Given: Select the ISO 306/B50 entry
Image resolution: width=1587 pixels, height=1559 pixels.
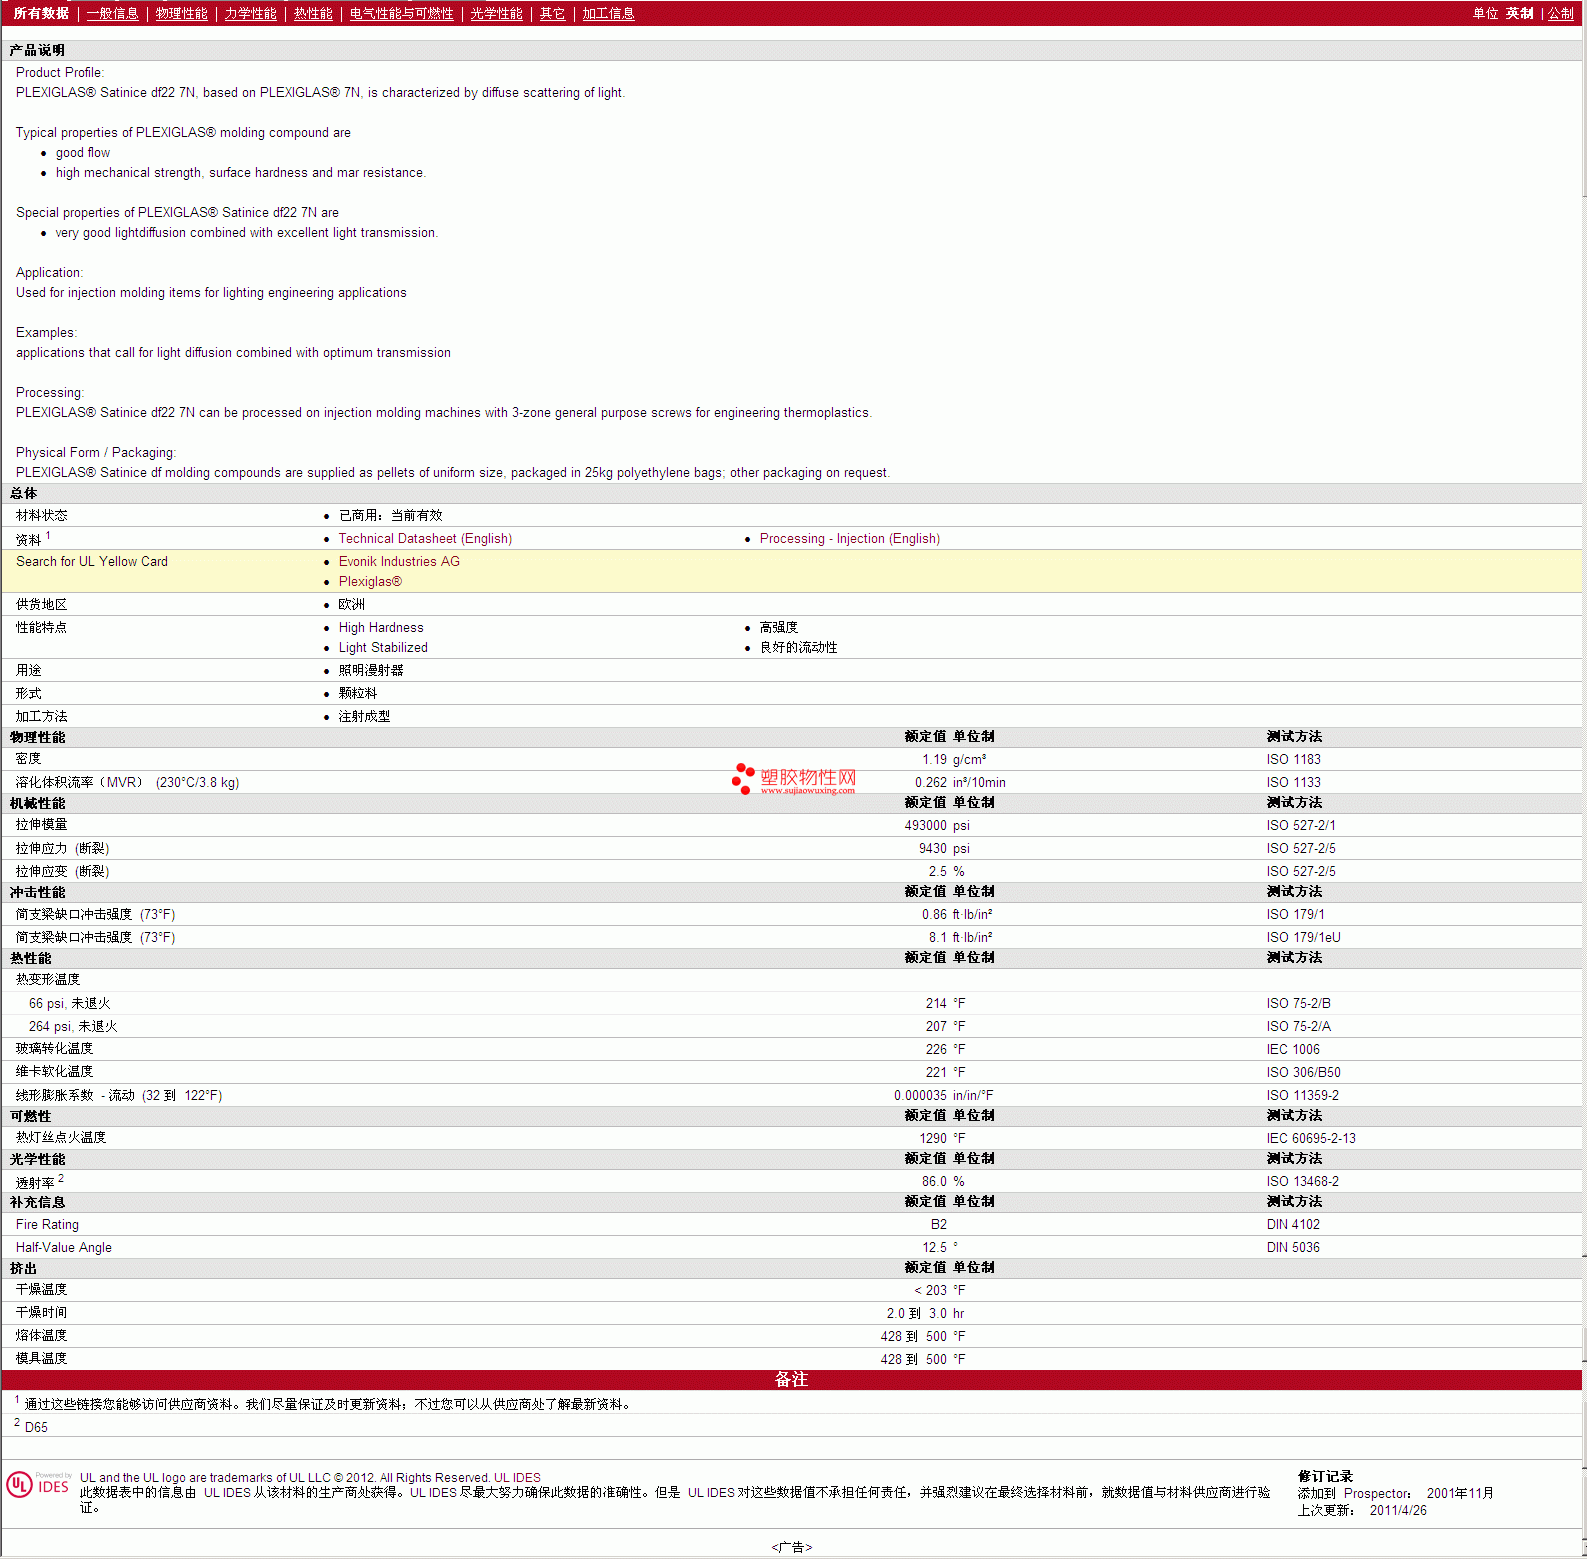Looking at the screenshot, I should tap(1304, 1073).
